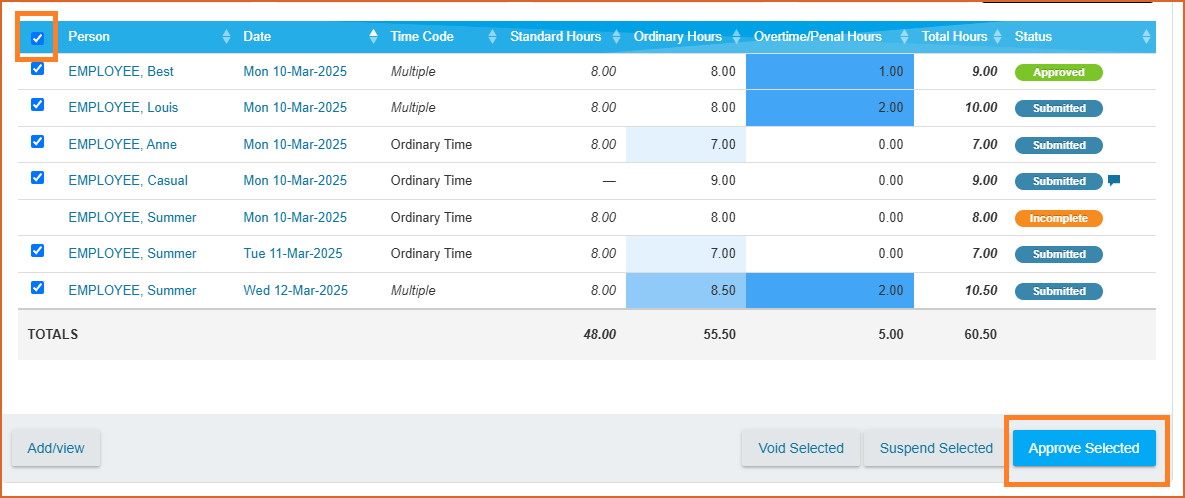Image resolution: width=1185 pixels, height=498 pixels.
Task: Uncheck the EMPLOYEE, Anne row checkbox
Action: (x=37, y=141)
